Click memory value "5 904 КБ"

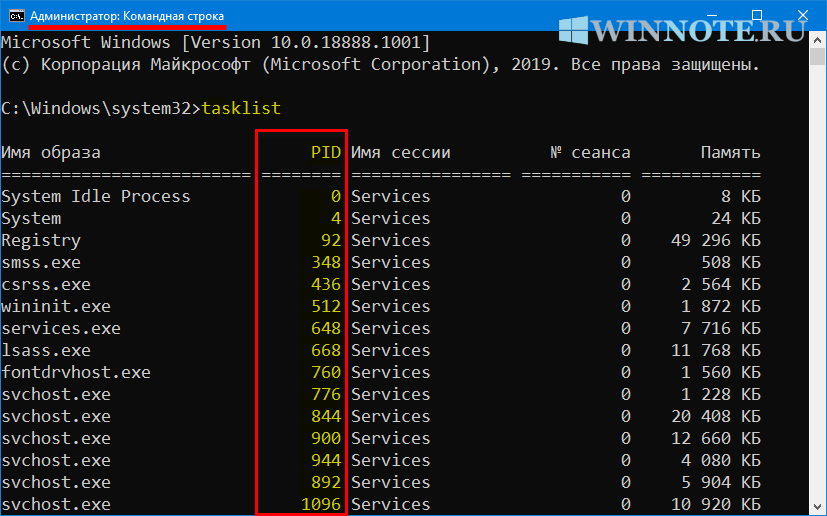click(721, 482)
